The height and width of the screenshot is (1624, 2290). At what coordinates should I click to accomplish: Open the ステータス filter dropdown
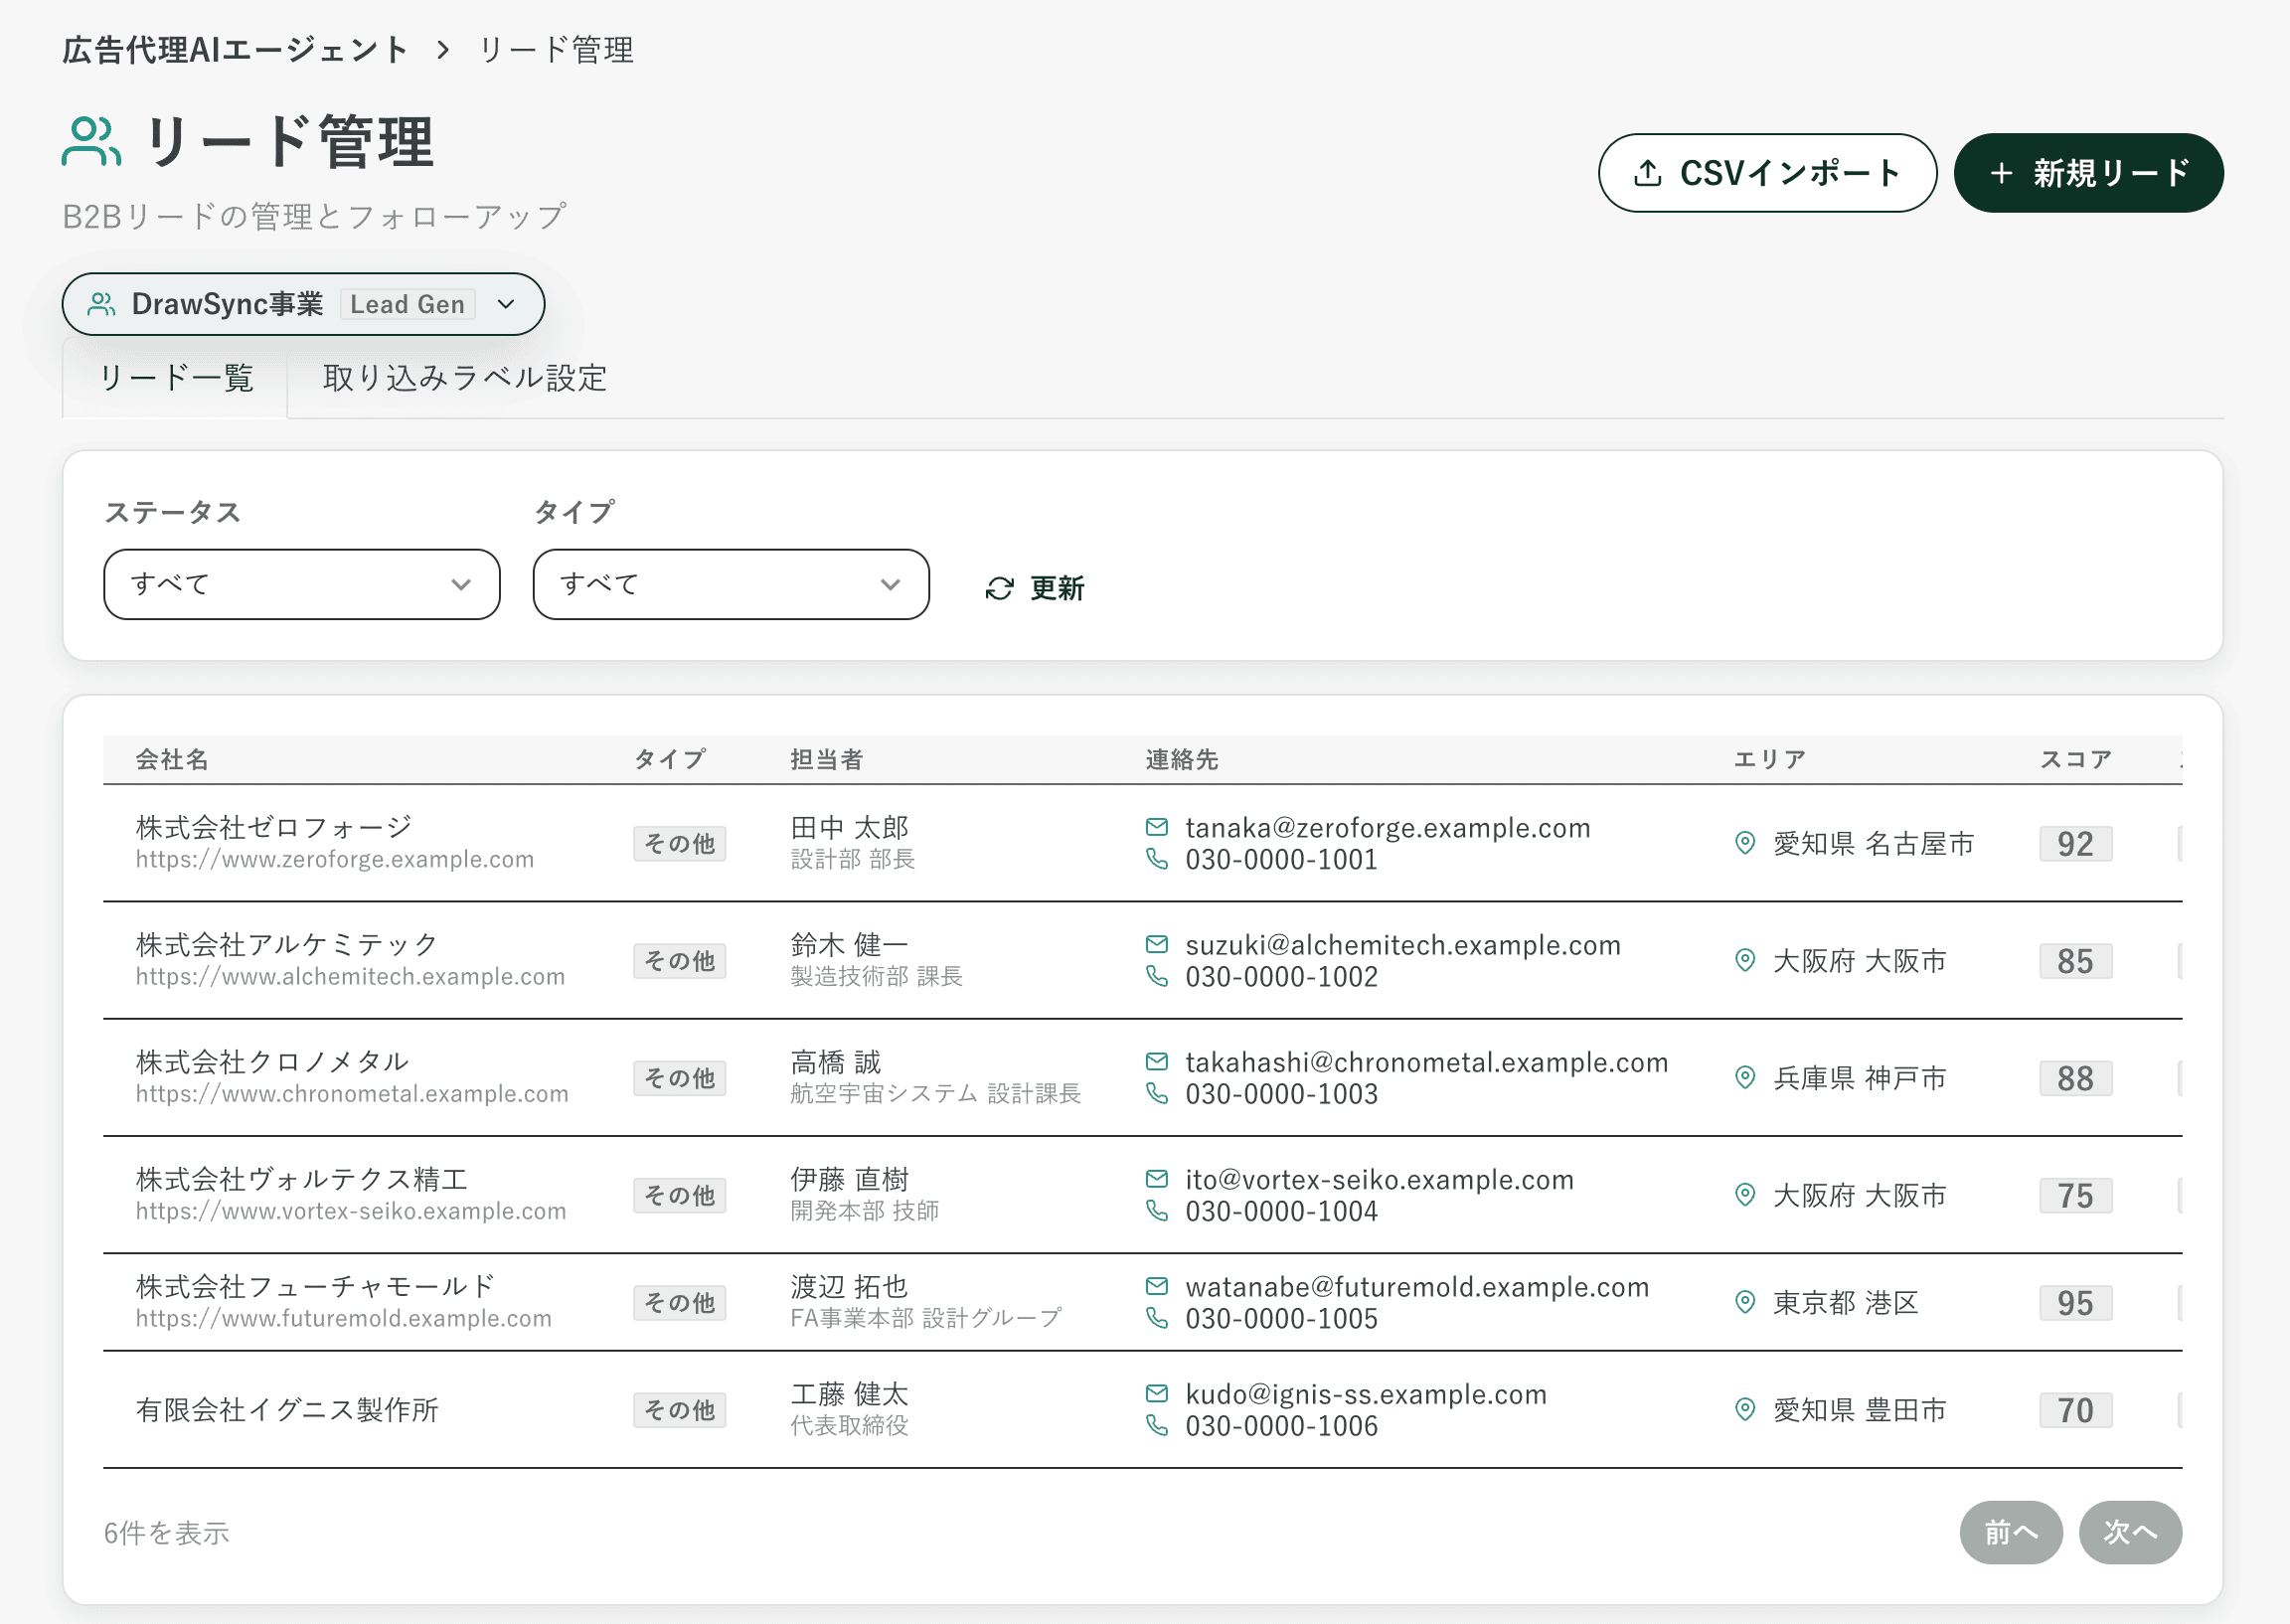(x=301, y=584)
